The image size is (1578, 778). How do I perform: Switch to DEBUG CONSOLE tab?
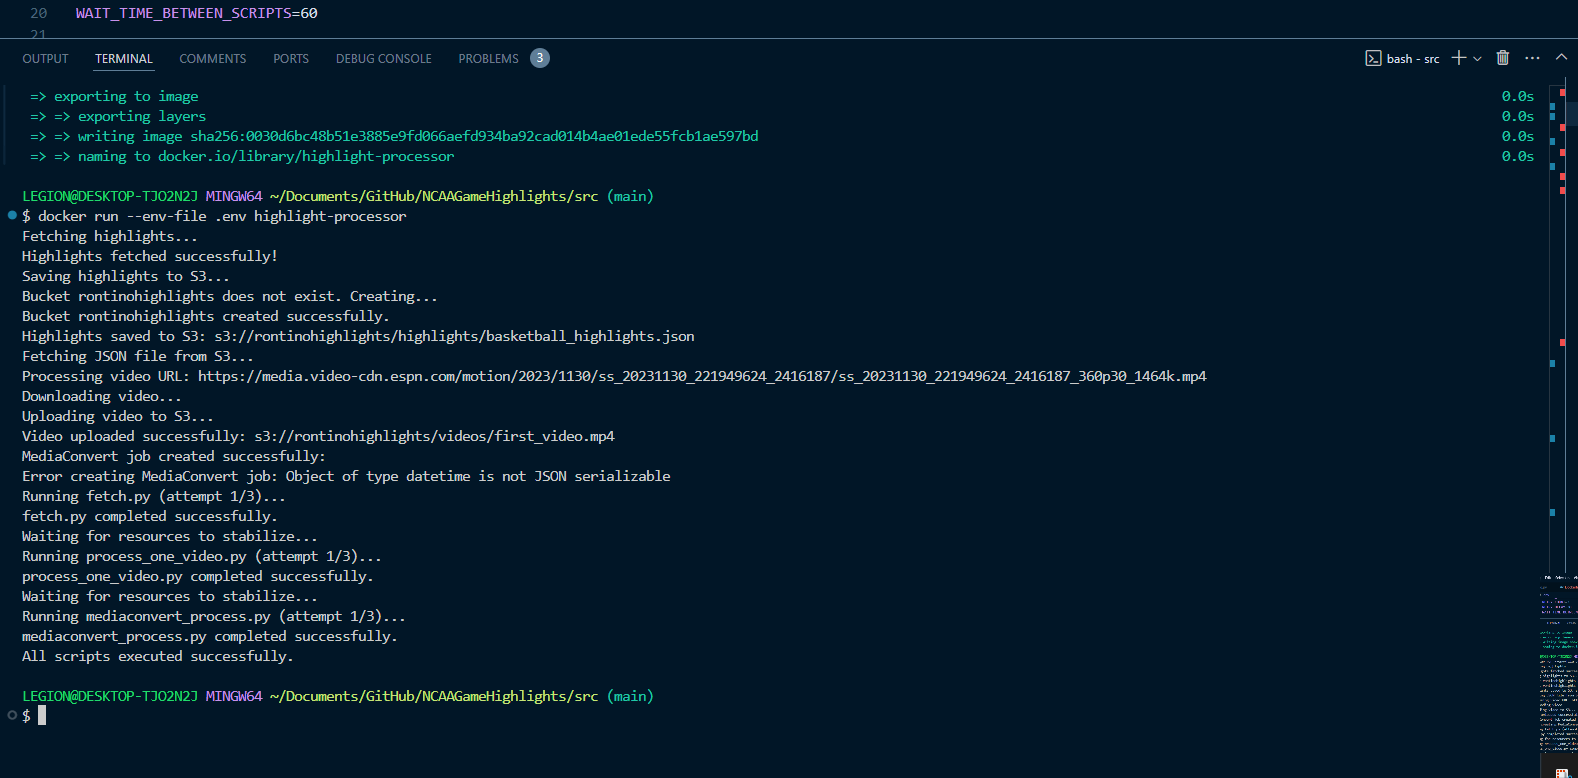[x=384, y=59]
